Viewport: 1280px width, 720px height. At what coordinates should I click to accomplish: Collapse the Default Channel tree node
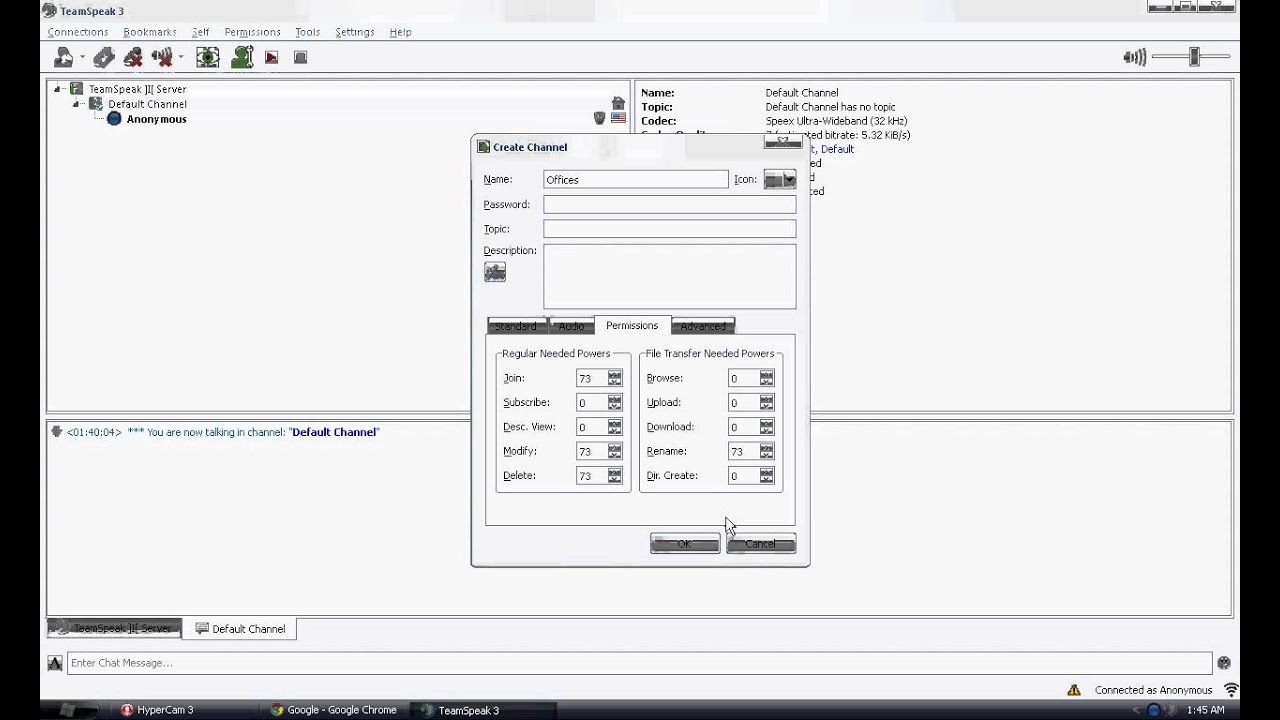tap(77, 104)
